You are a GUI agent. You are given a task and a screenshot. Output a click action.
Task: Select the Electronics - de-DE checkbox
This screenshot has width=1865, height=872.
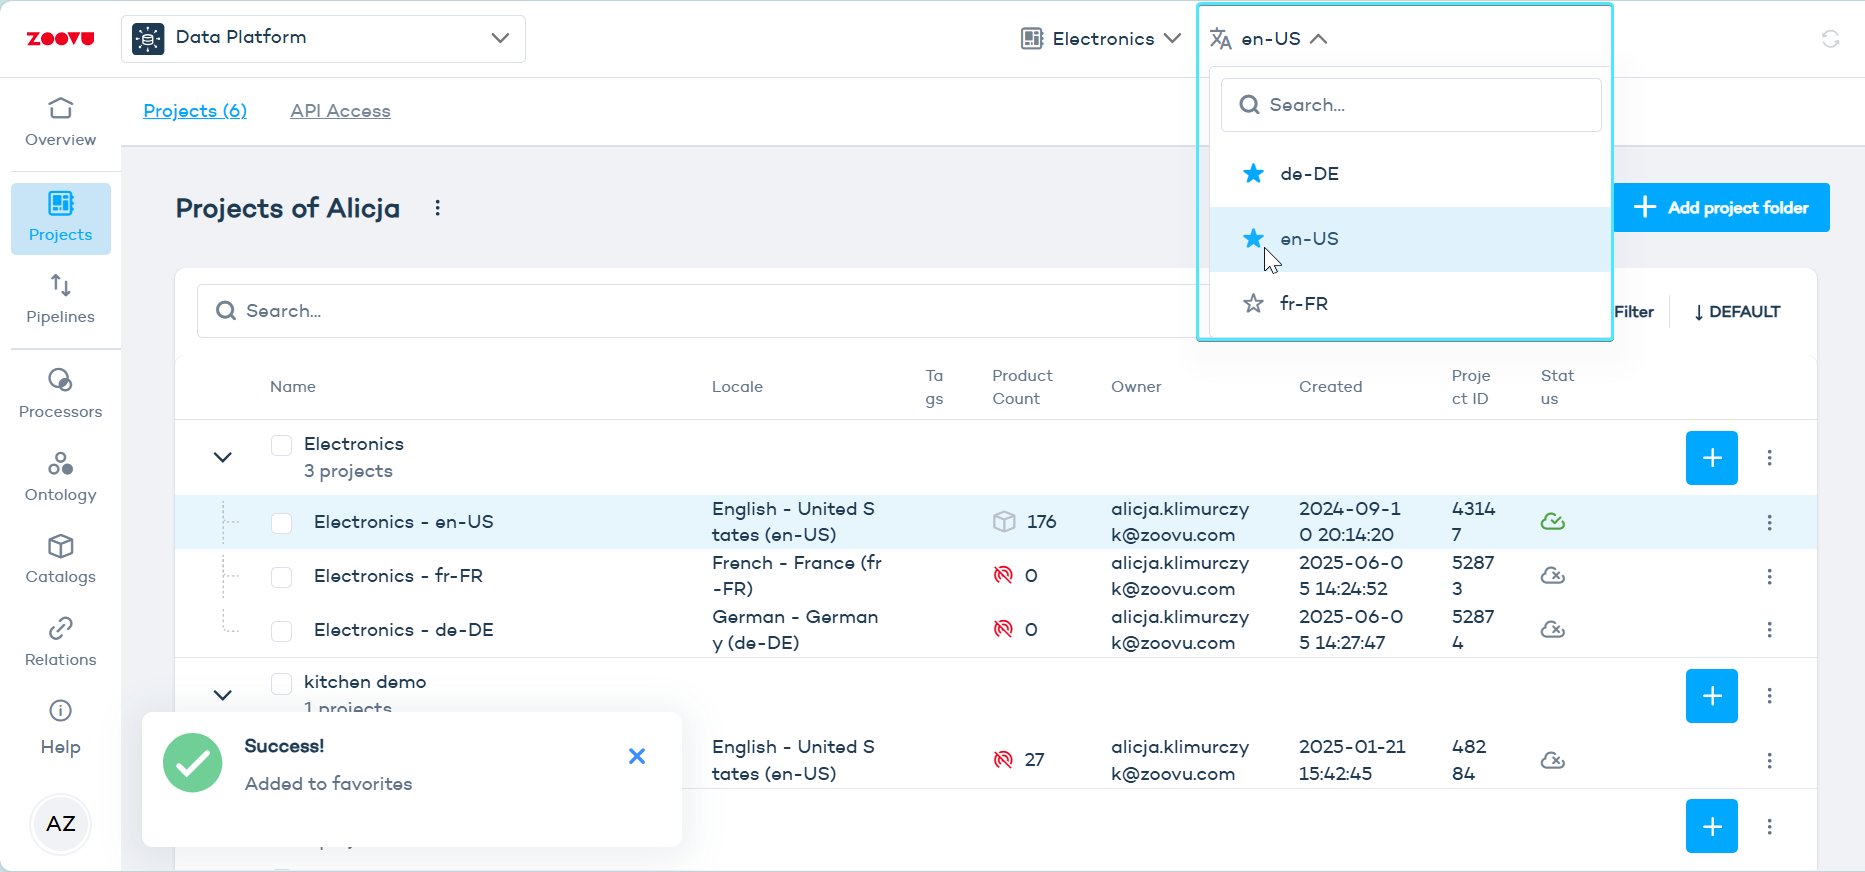(x=282, y=631)
